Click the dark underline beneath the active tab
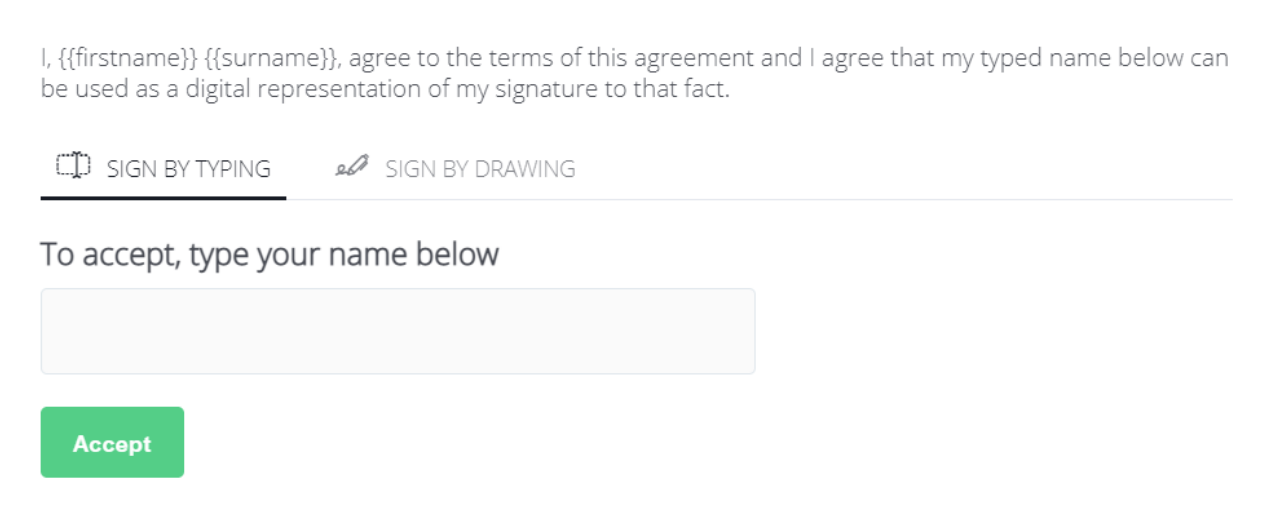 point(163,198)
